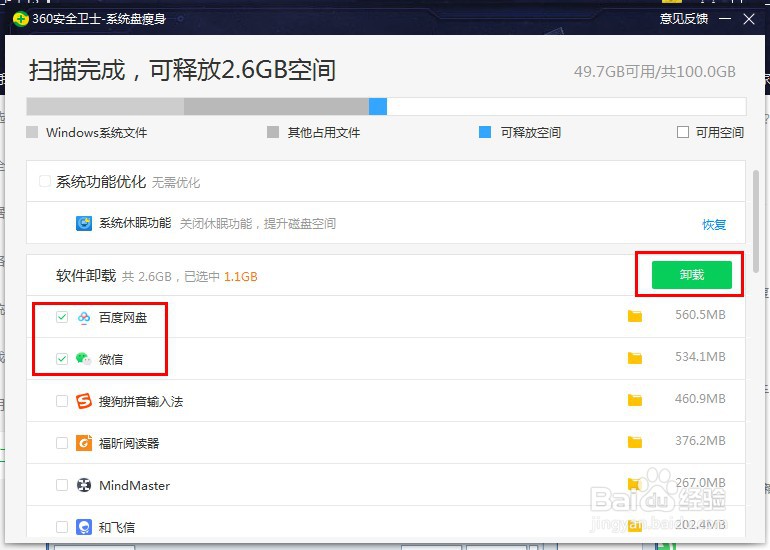
Task: Click the 关闭休眠功能，提升磁盘空间 description
Action: point(258,224)
